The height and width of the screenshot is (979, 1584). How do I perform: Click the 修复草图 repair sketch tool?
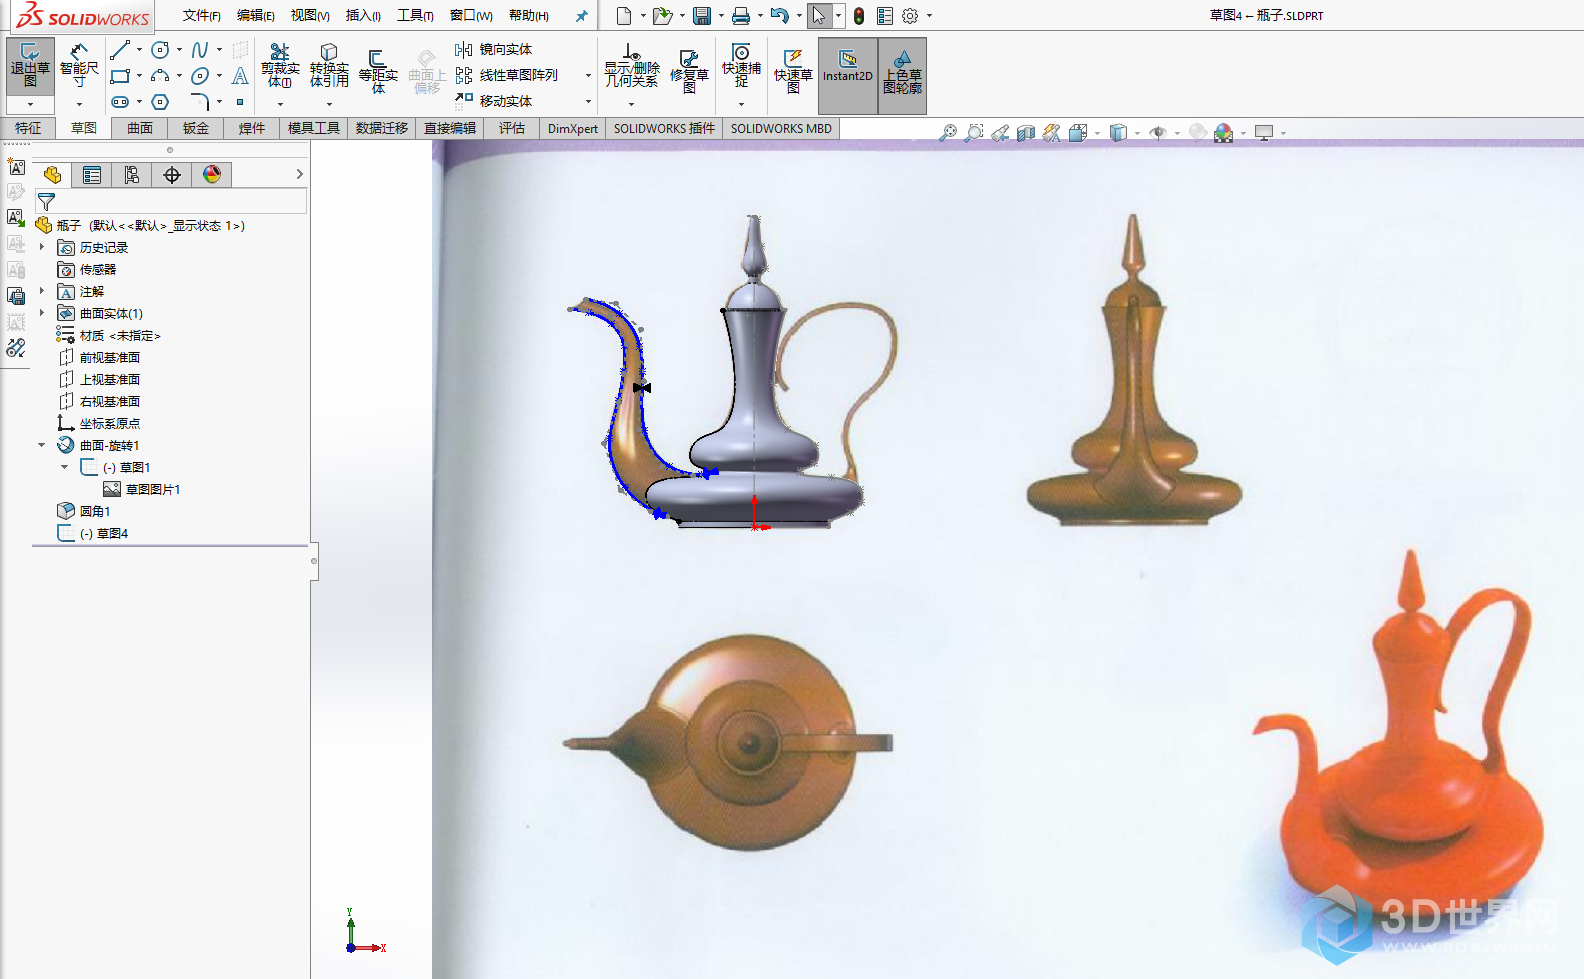click(x=689, y=70)
